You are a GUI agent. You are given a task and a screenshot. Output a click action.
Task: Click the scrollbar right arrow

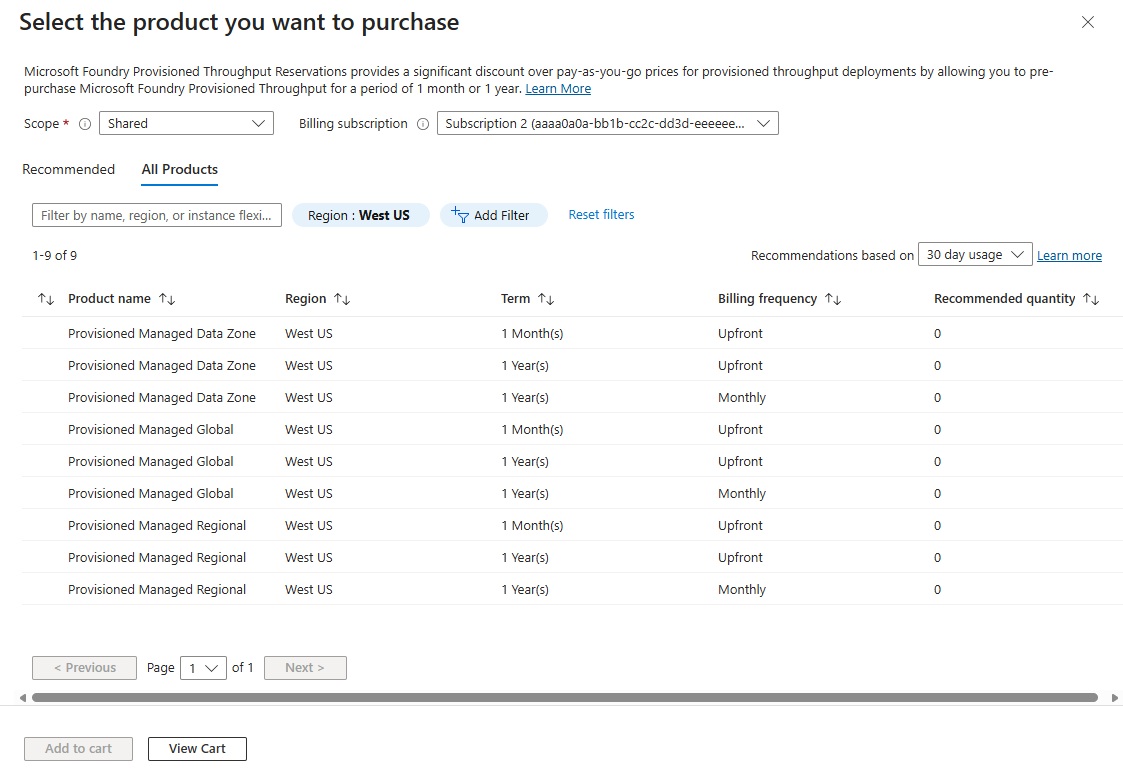1114,698
